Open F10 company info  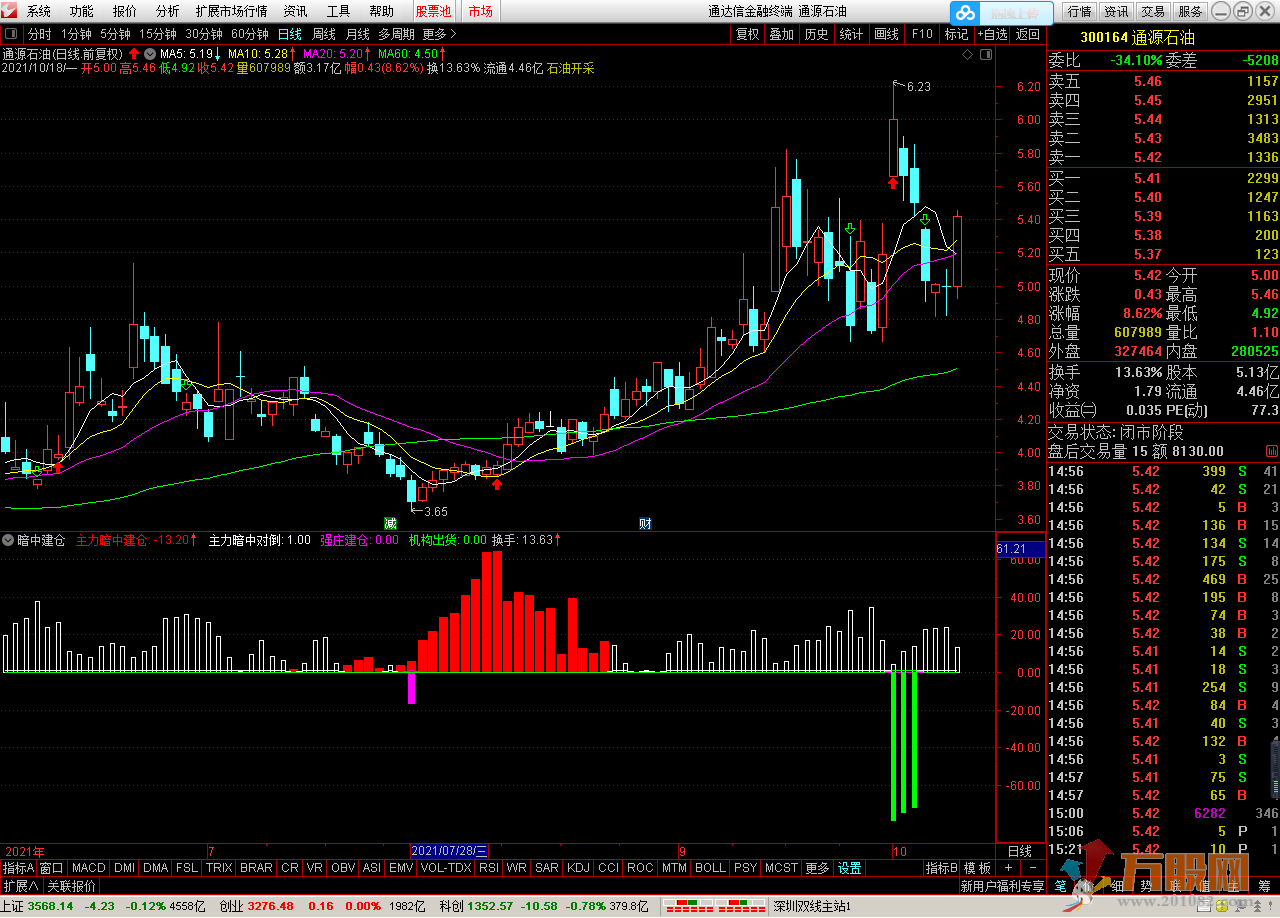pos(921,34)
